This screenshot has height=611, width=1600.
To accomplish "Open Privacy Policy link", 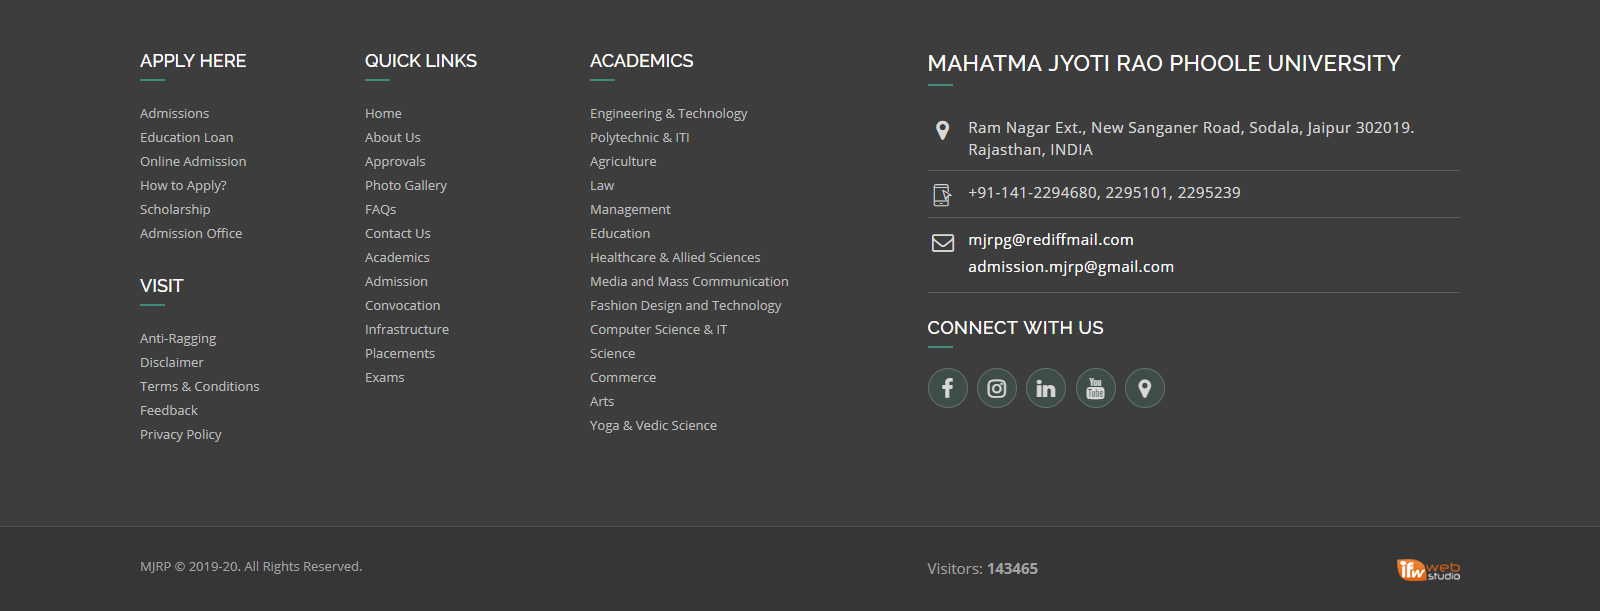I will [x=181, y=435].
